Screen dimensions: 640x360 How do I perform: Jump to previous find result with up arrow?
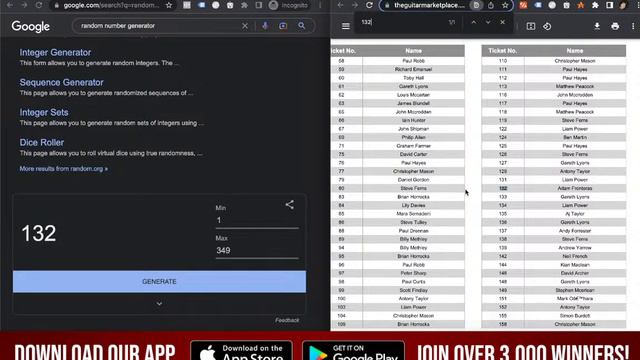click(x=473, y=22)
